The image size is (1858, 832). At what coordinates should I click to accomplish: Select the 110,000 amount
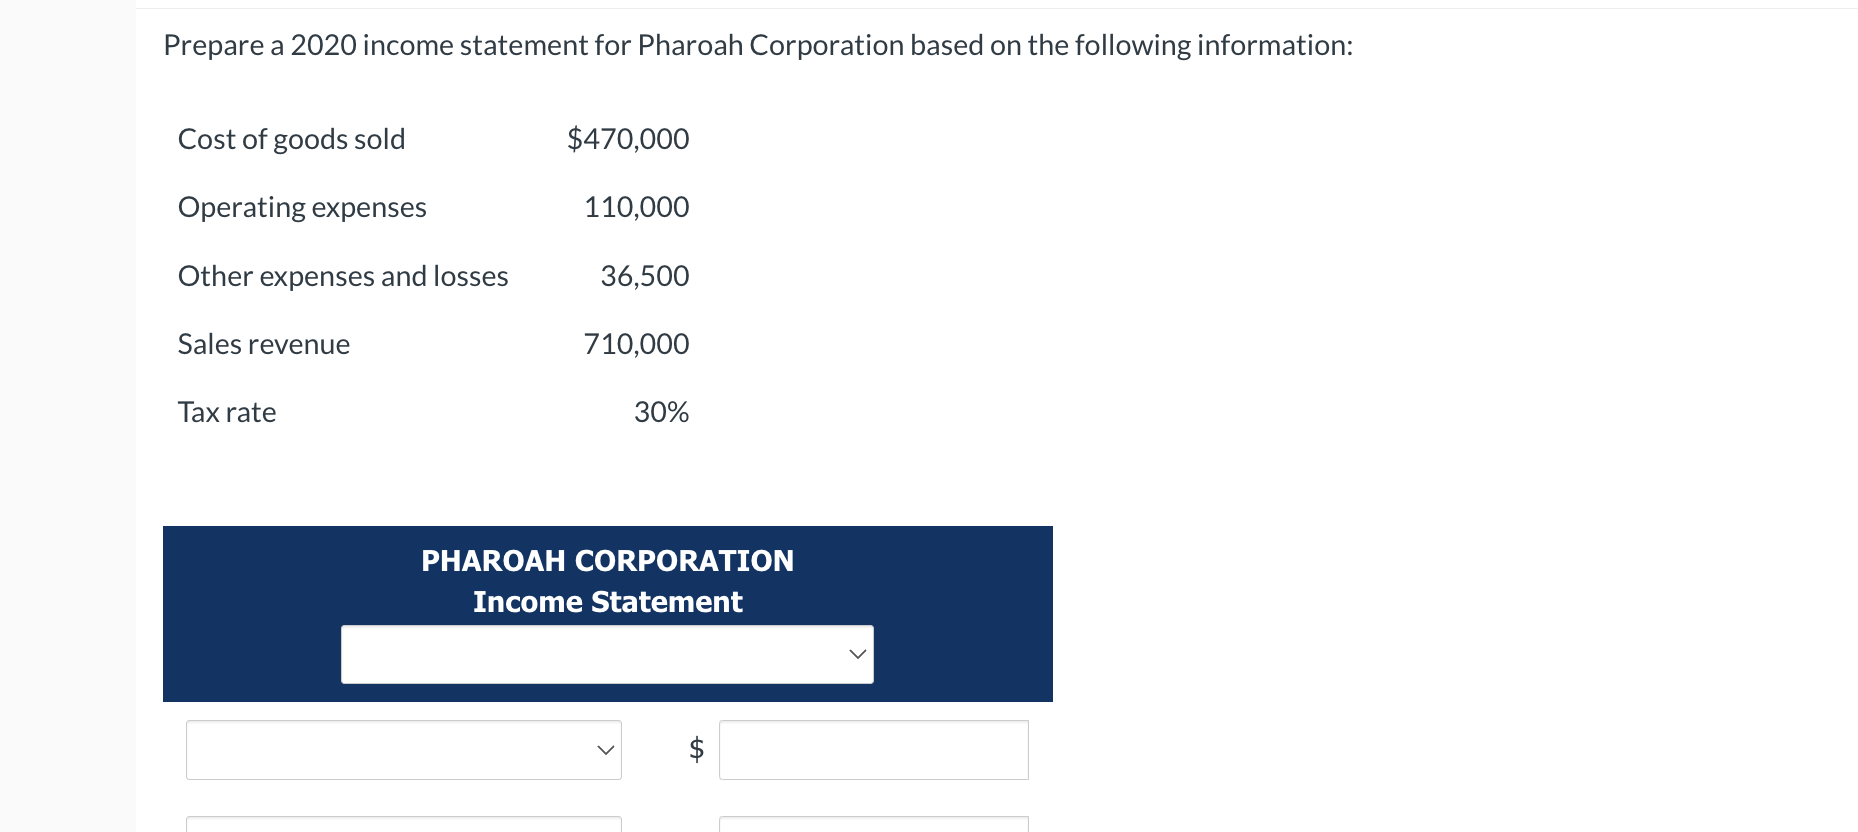(636, 207)
